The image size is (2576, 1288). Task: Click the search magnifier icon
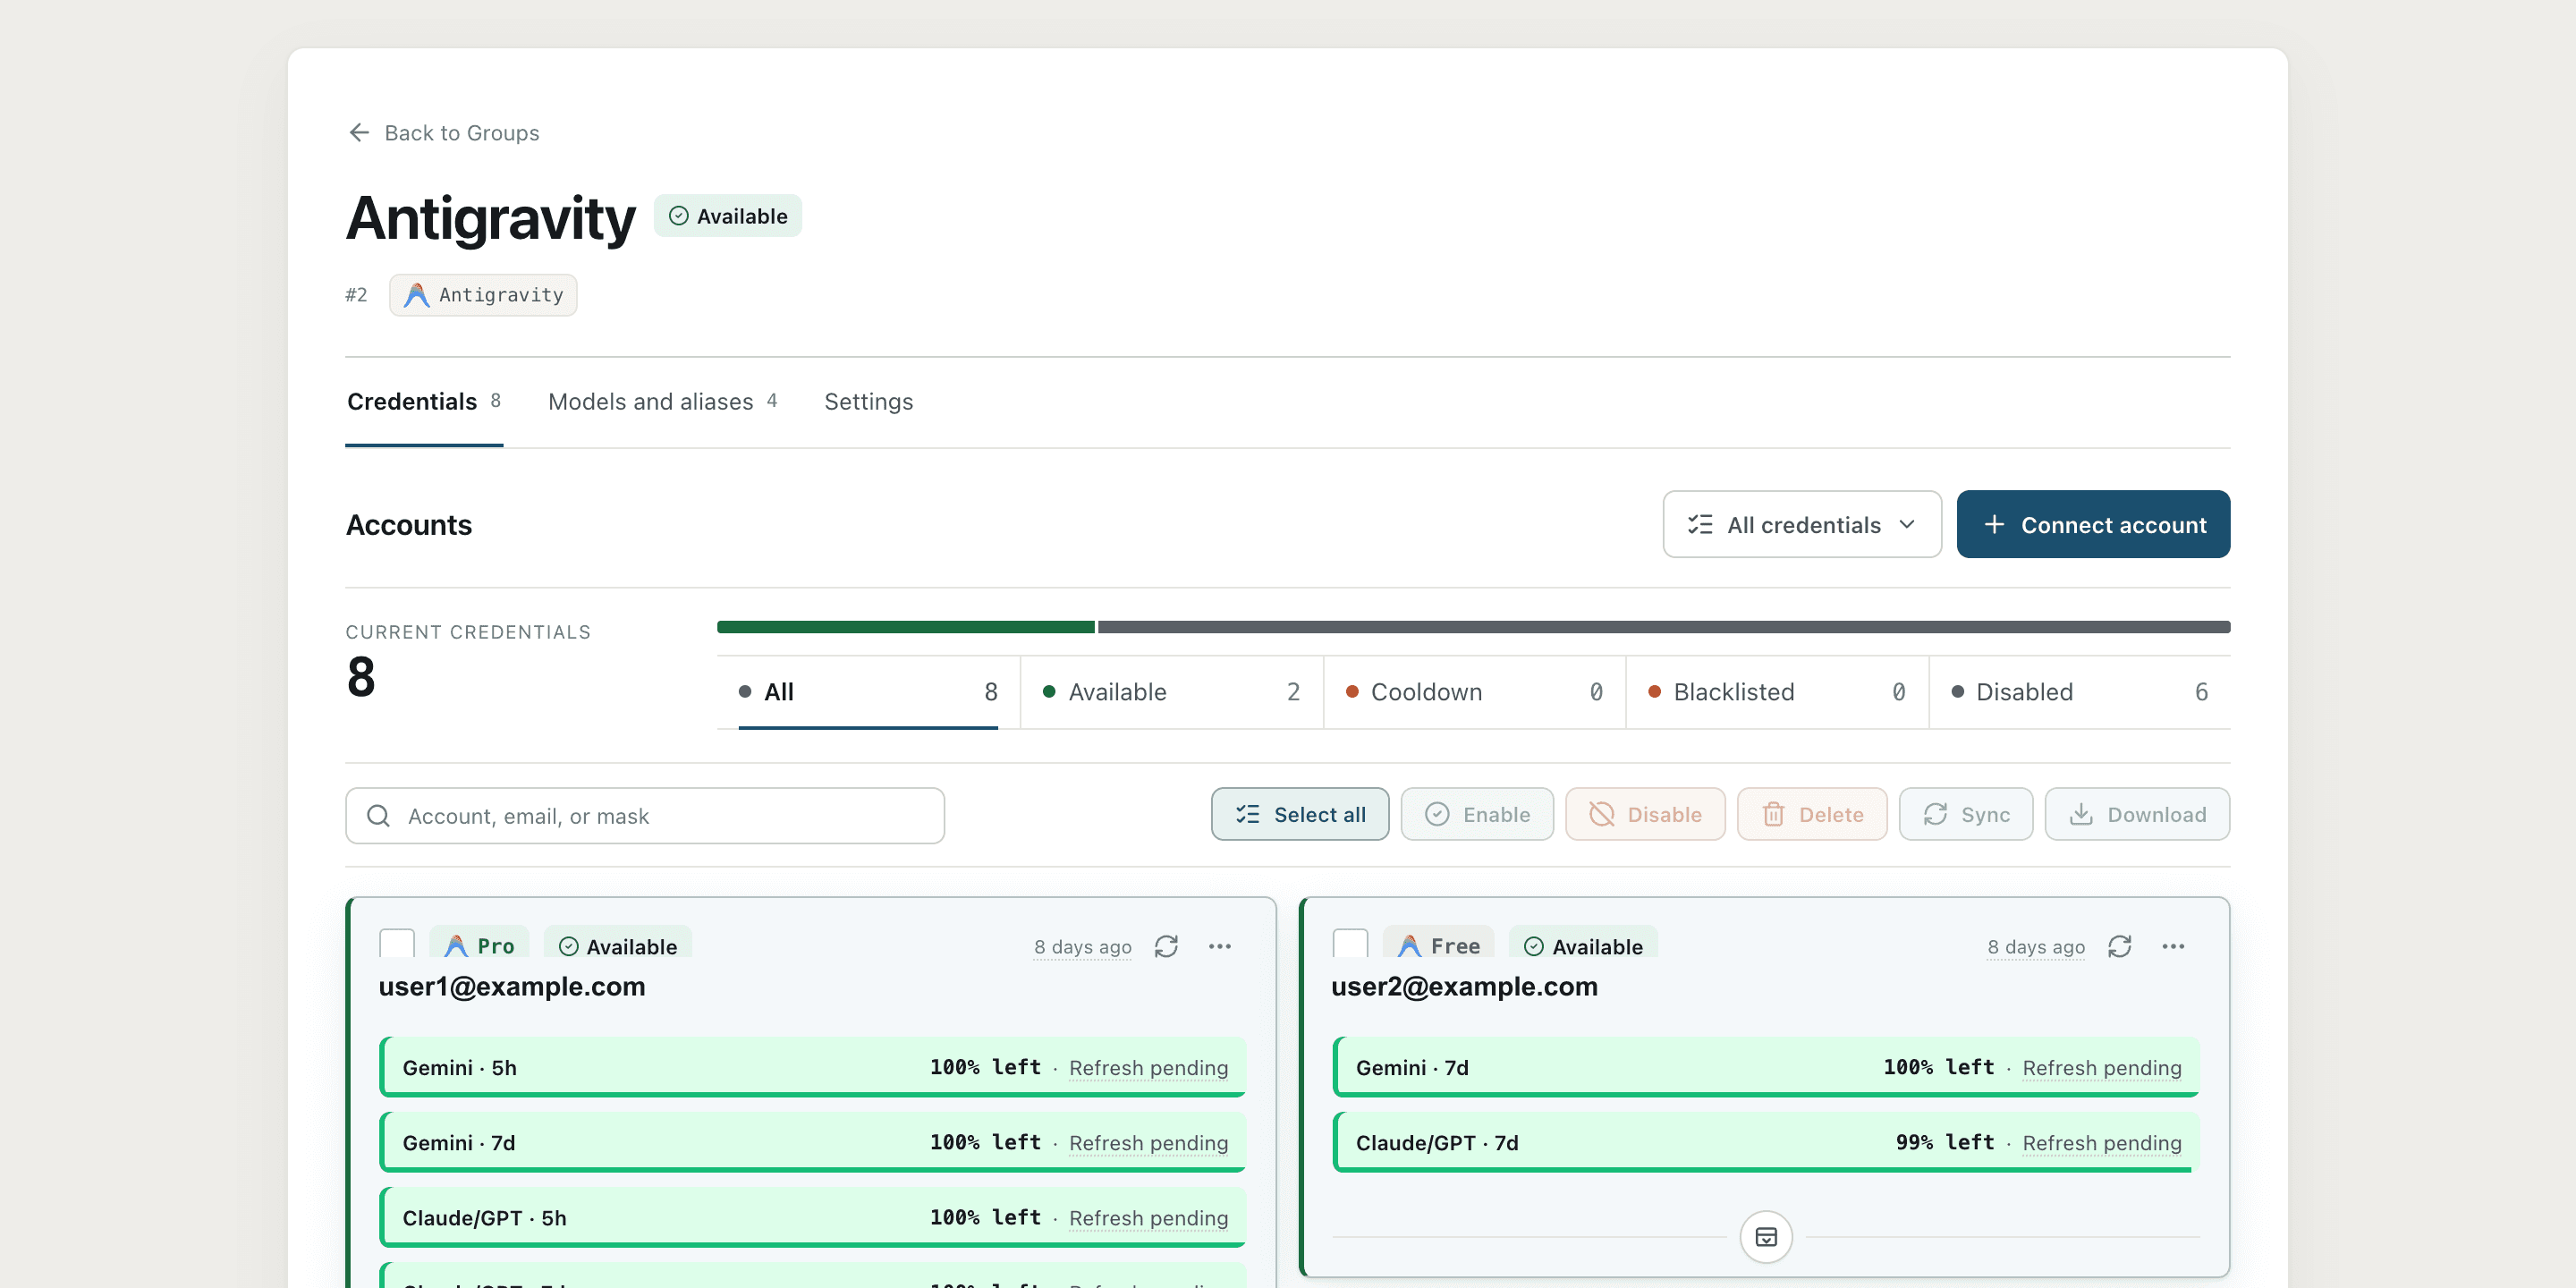pyautogui.click(x=379, y=816)
